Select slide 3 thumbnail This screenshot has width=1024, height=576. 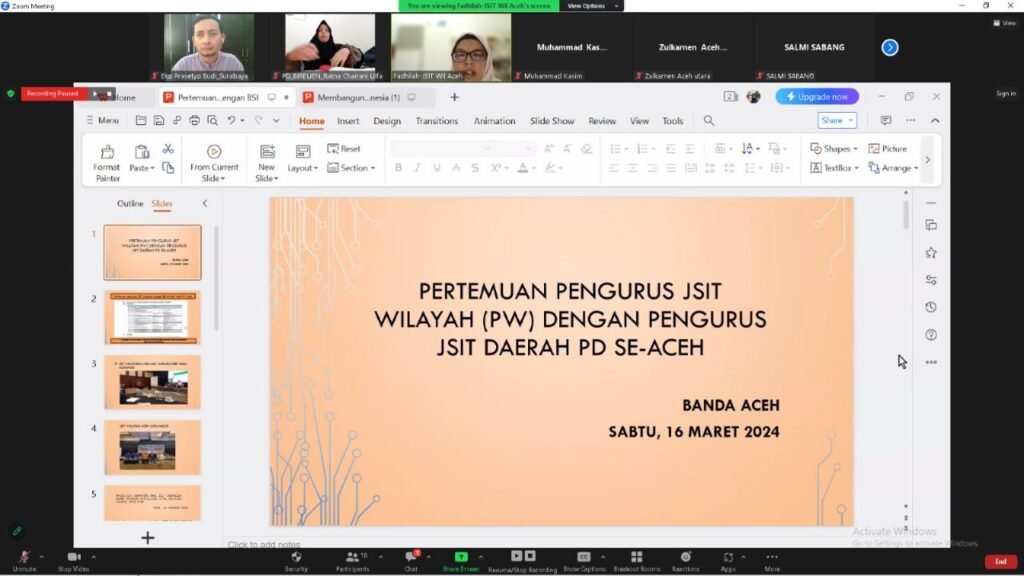tap(153, 383)
